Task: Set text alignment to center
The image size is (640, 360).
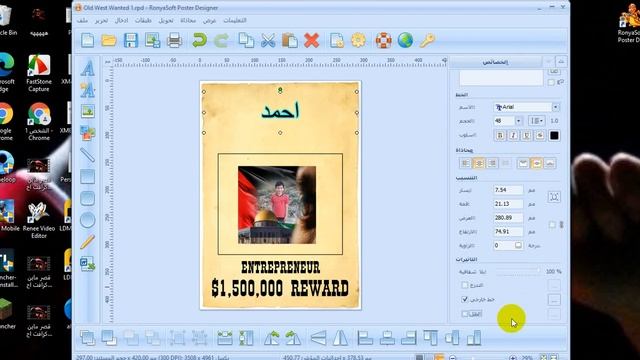Action: click(479, 163)
